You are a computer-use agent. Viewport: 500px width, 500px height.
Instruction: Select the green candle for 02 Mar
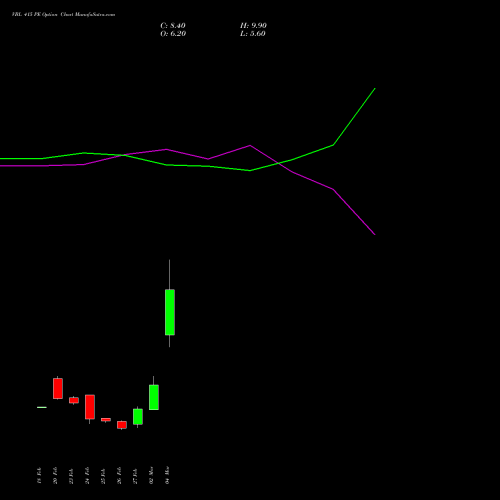(154, 397)
